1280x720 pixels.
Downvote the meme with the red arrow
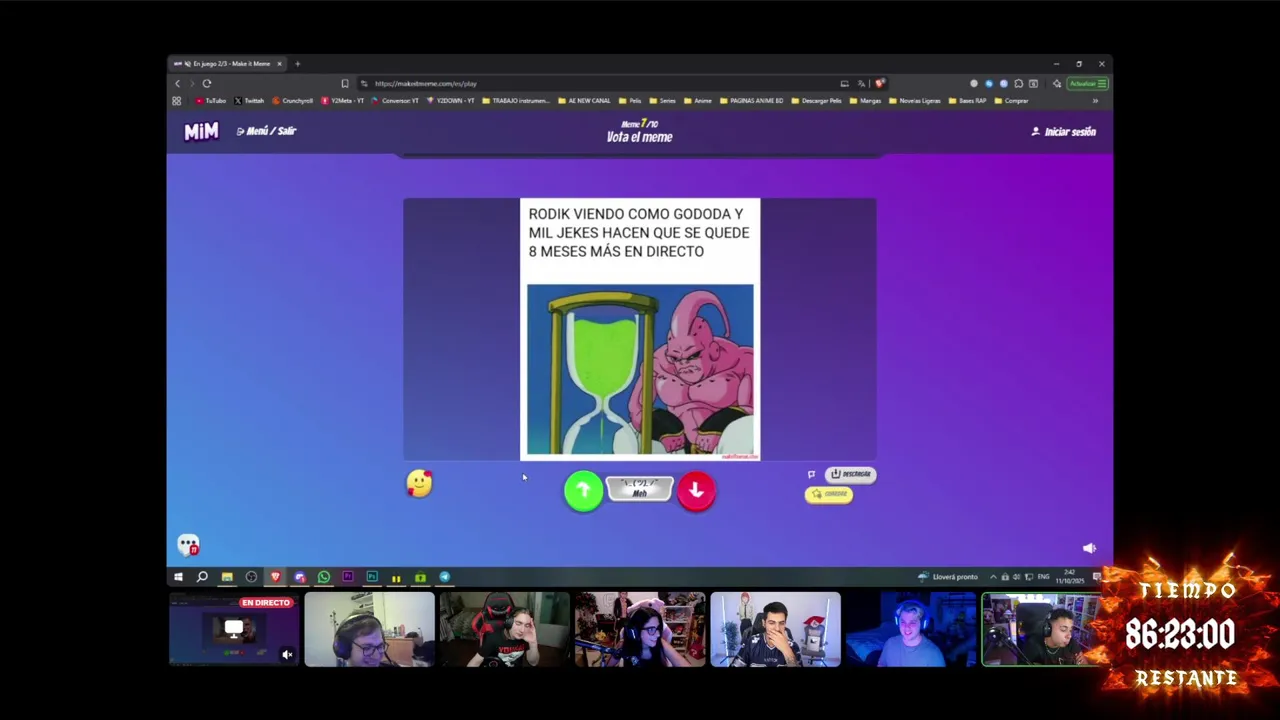pos(696,490)
